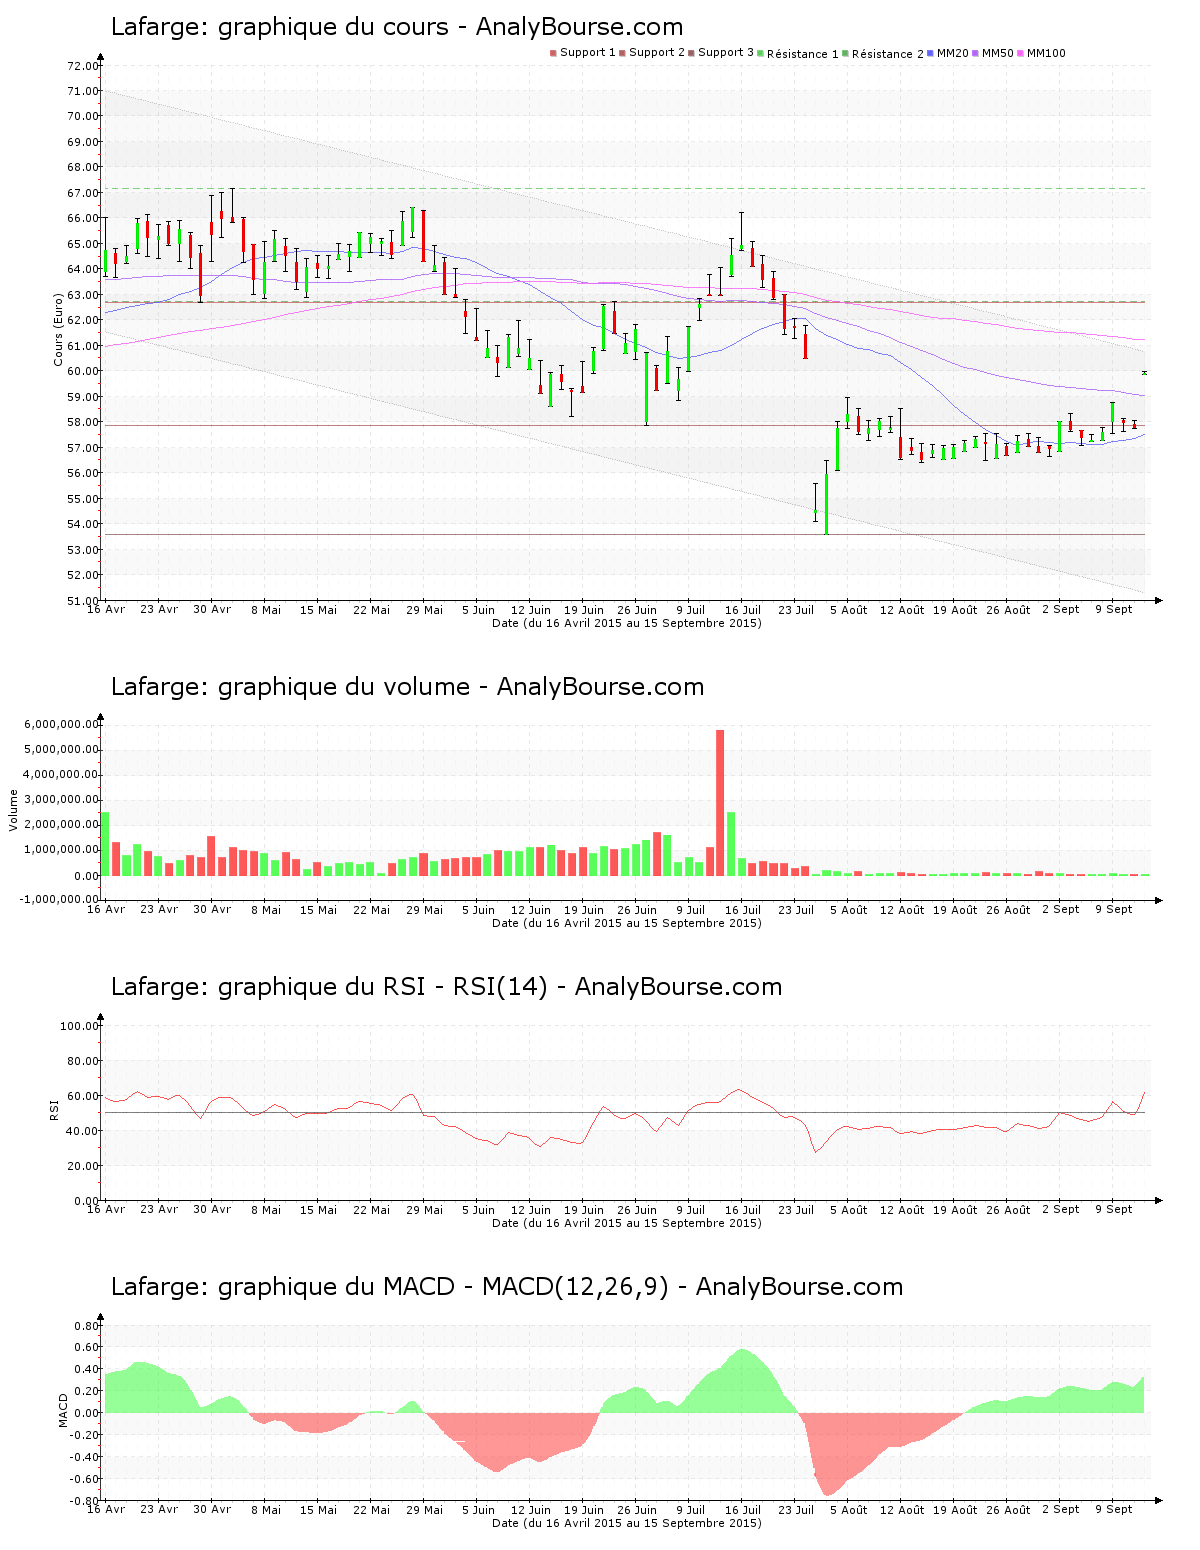Click the -0.60 MACD axis value
Screen dimensions: 1200x1550
point(85,1479)
